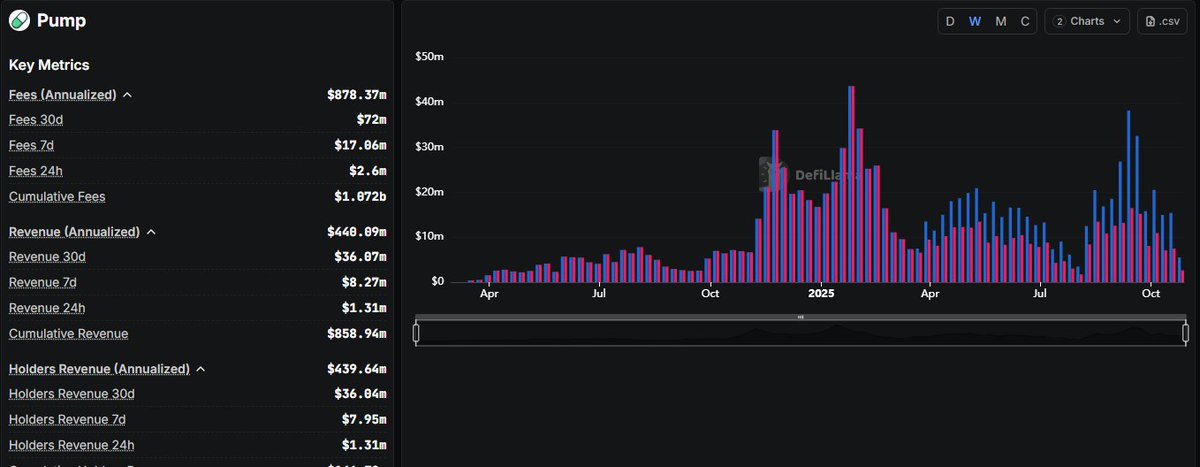
Task: Collapse the Revenue (Annualized) section
Action: pyautogui.click(x=151, y=232)
